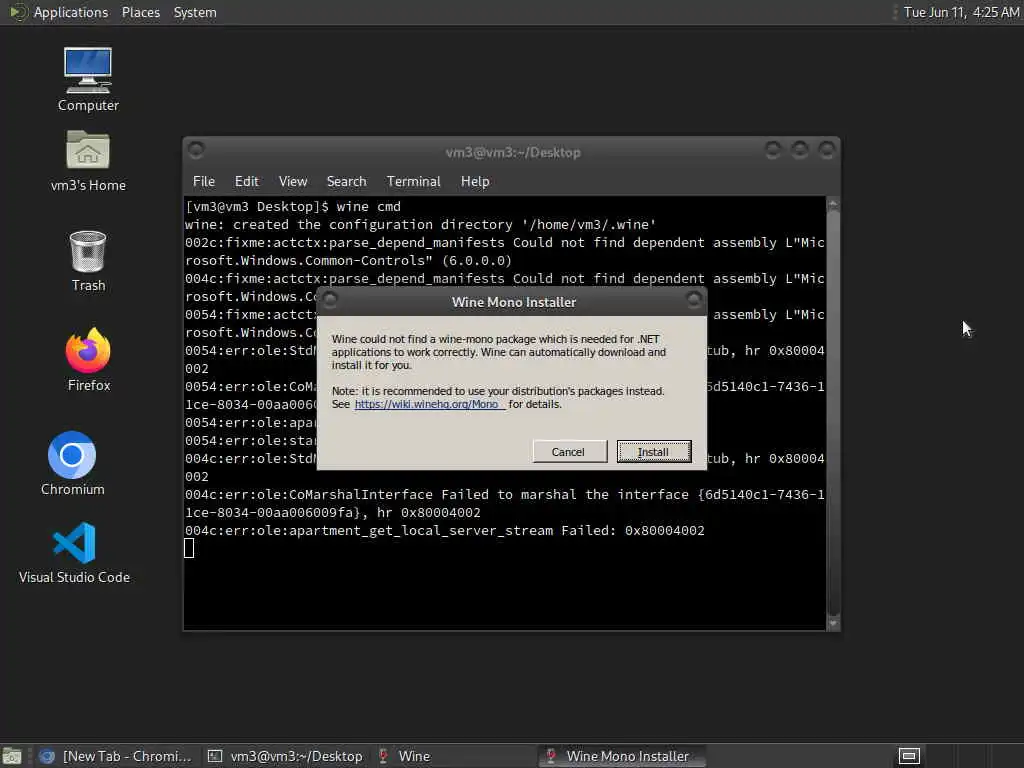The height and width of the screenshot is (768, 1024).
Task: Close the Wine Mono Installer dialog
Action: pos(694,300)
